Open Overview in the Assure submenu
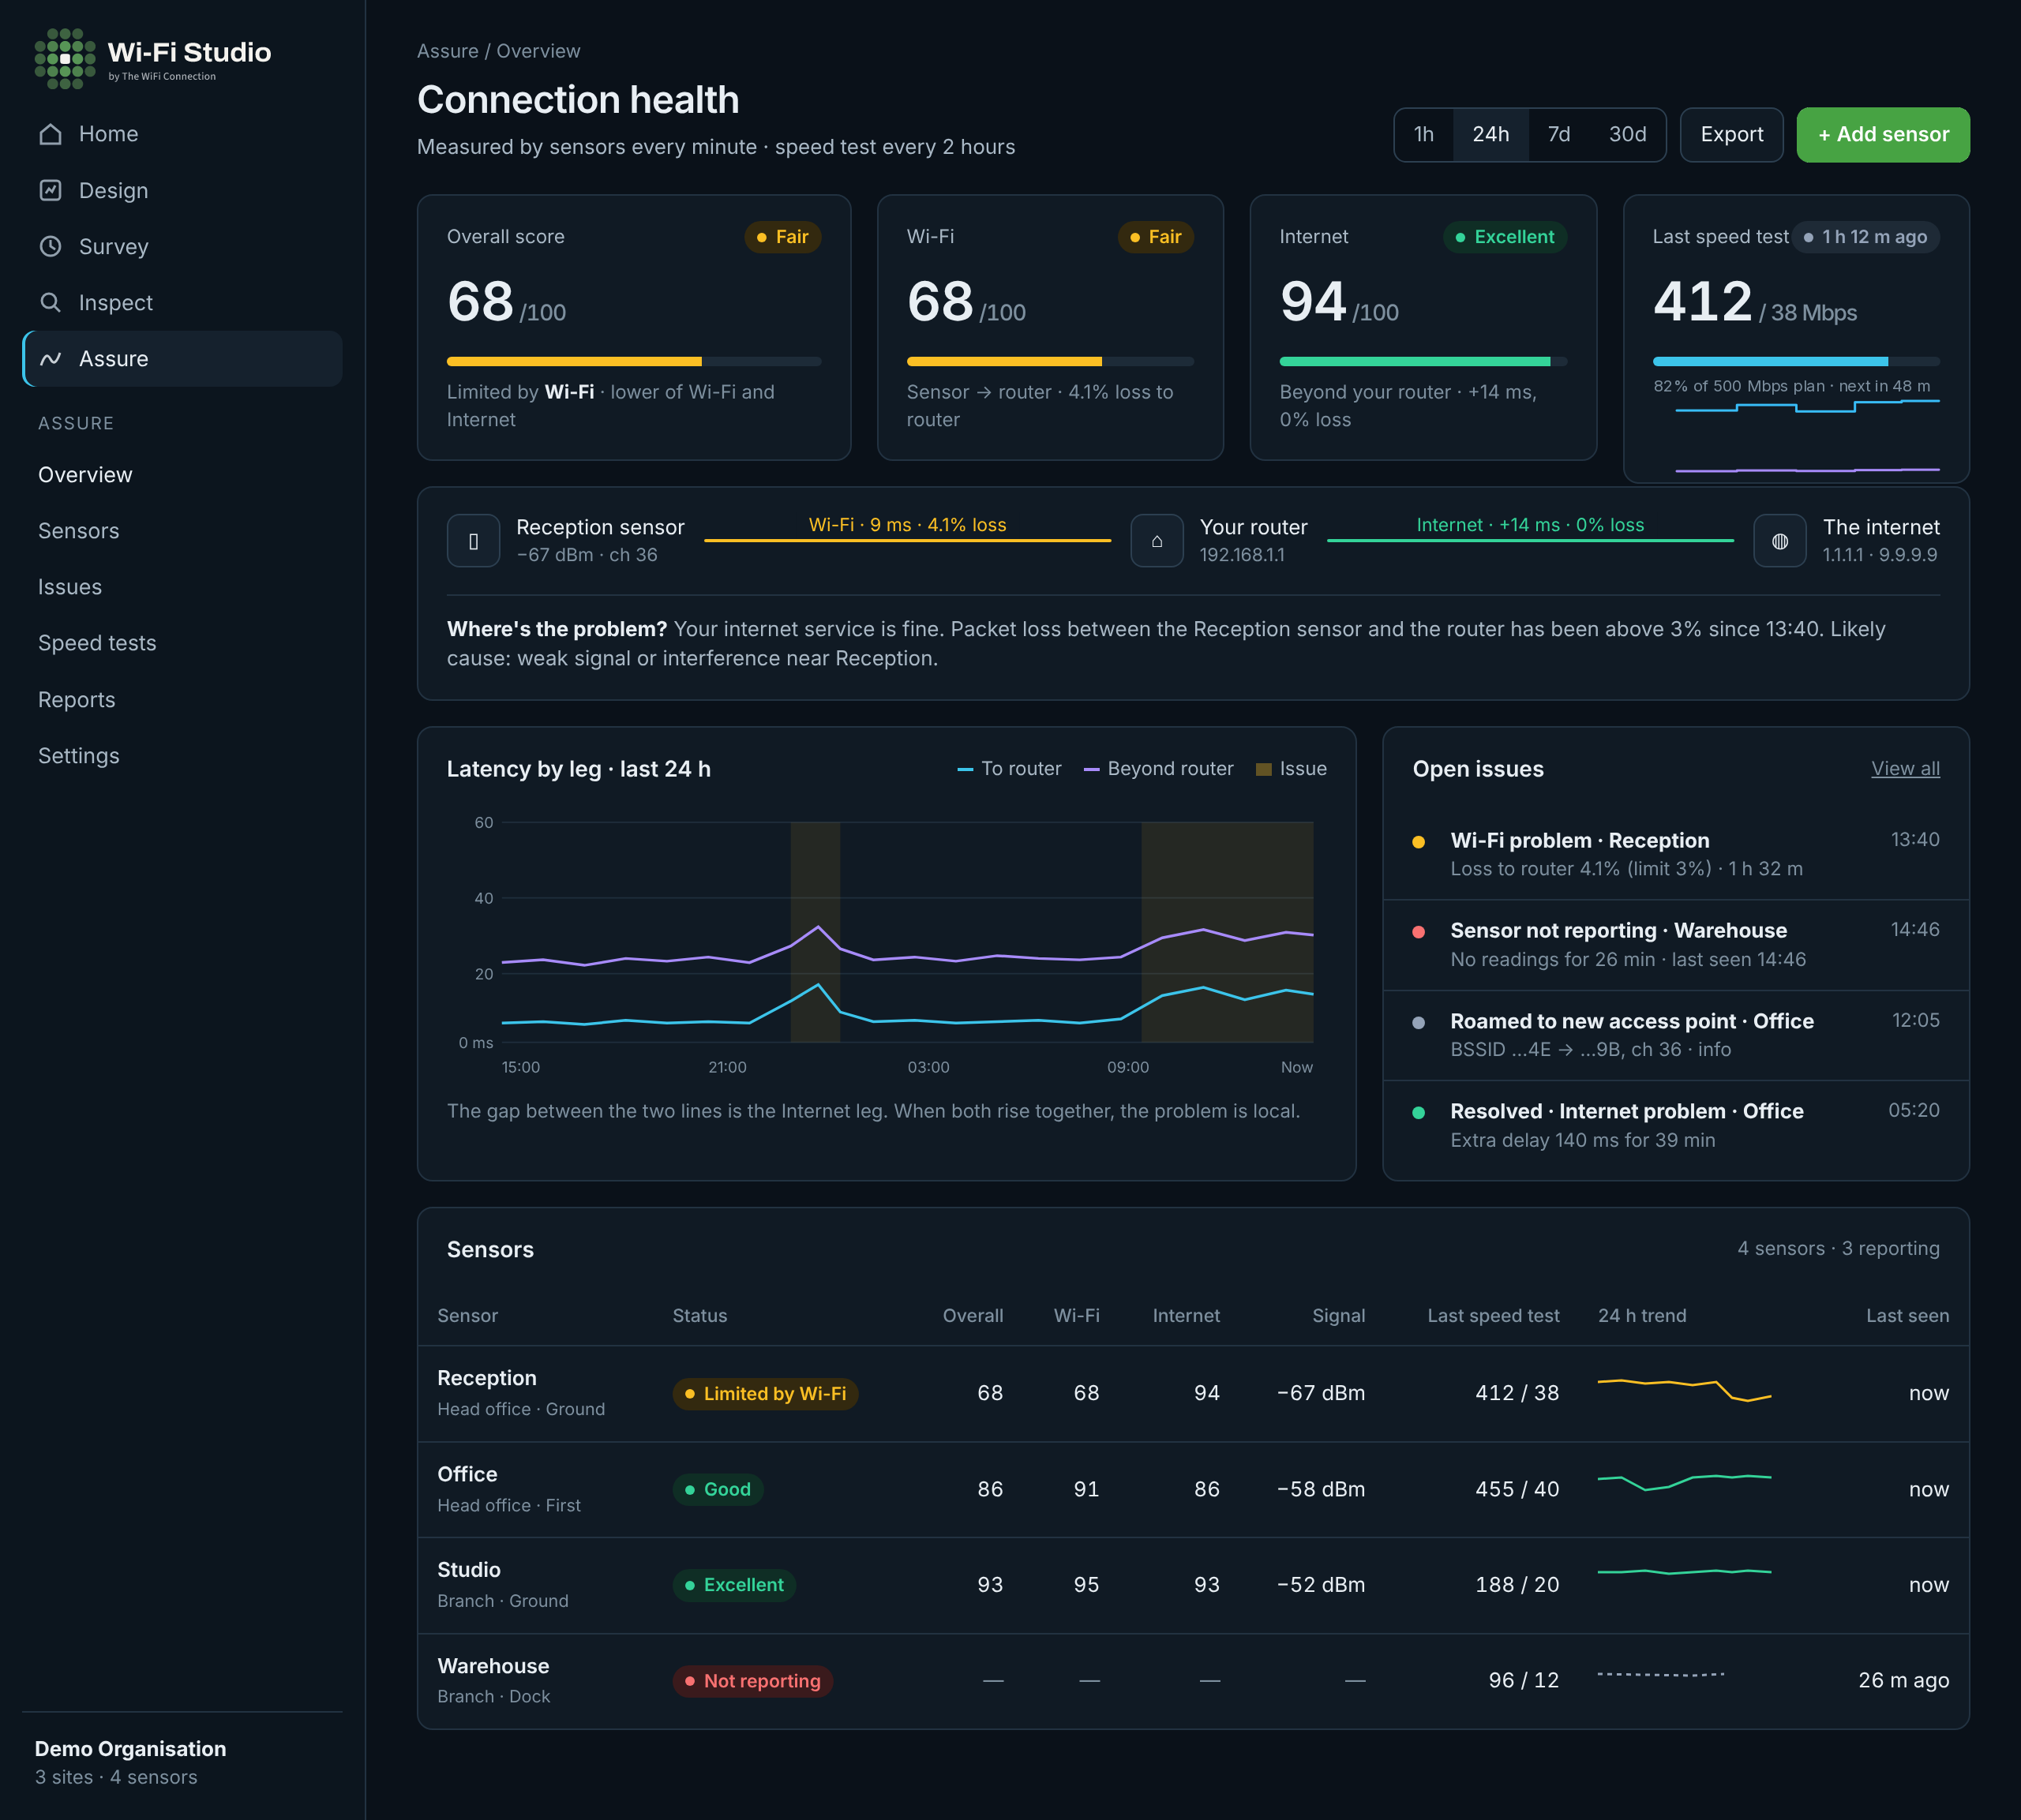 [85, 475]
